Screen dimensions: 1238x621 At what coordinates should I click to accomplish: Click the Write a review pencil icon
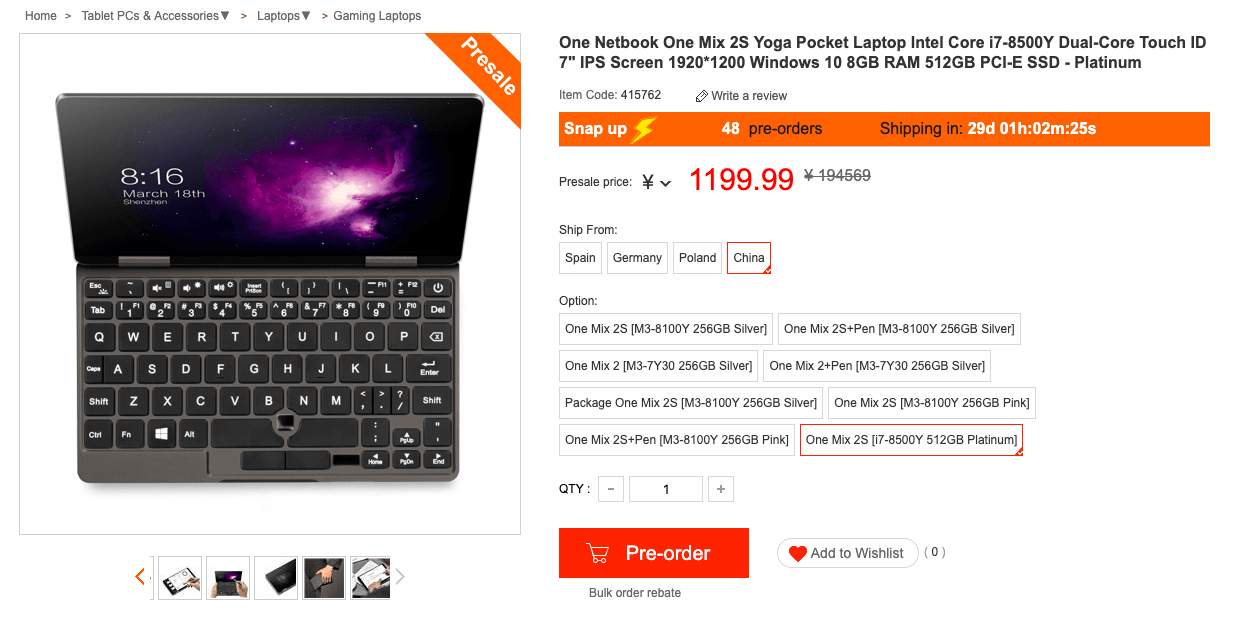(701, 96)
